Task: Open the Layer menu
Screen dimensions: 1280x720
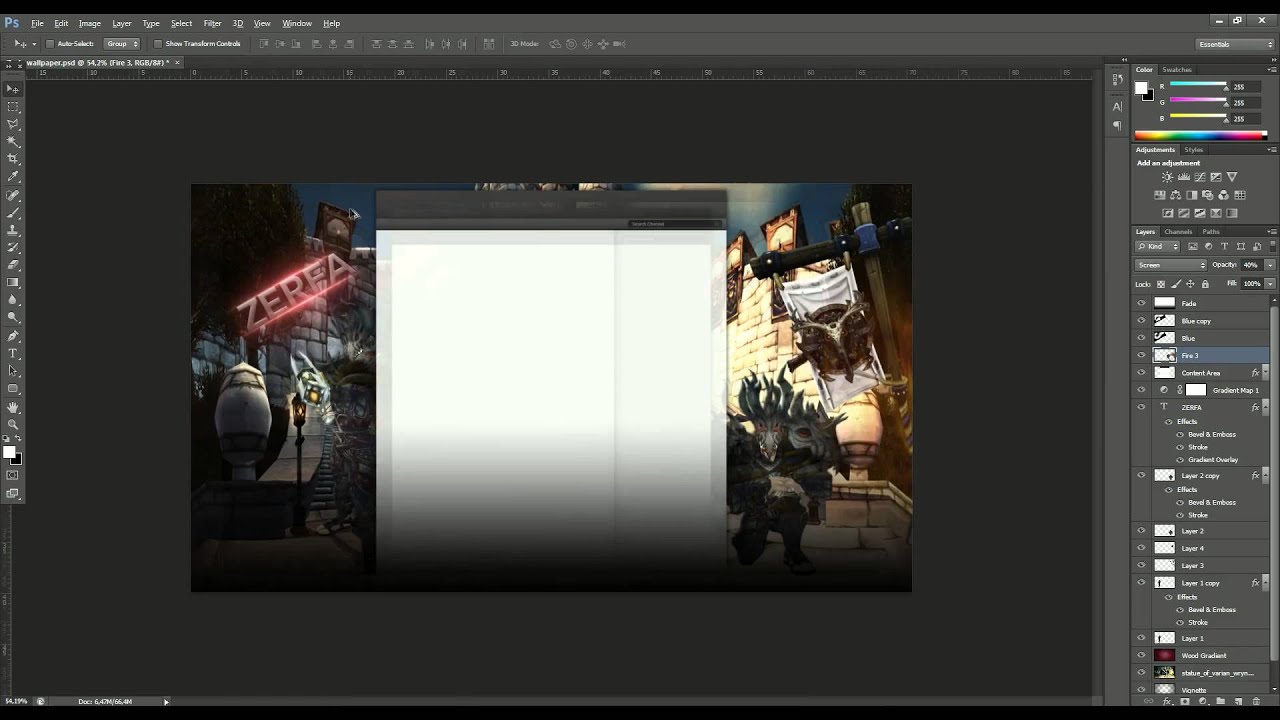Action: tap(121, 23)
